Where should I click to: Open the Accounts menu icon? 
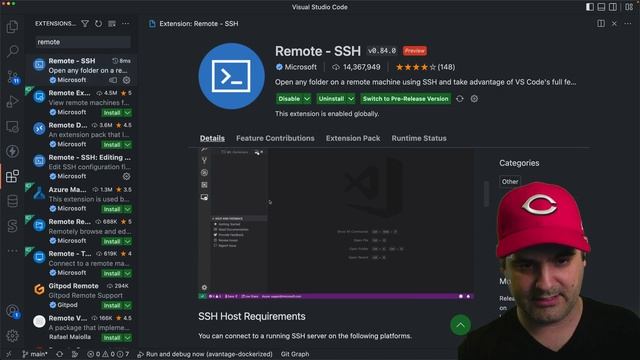pyautogui.click(x=13, y=311)
